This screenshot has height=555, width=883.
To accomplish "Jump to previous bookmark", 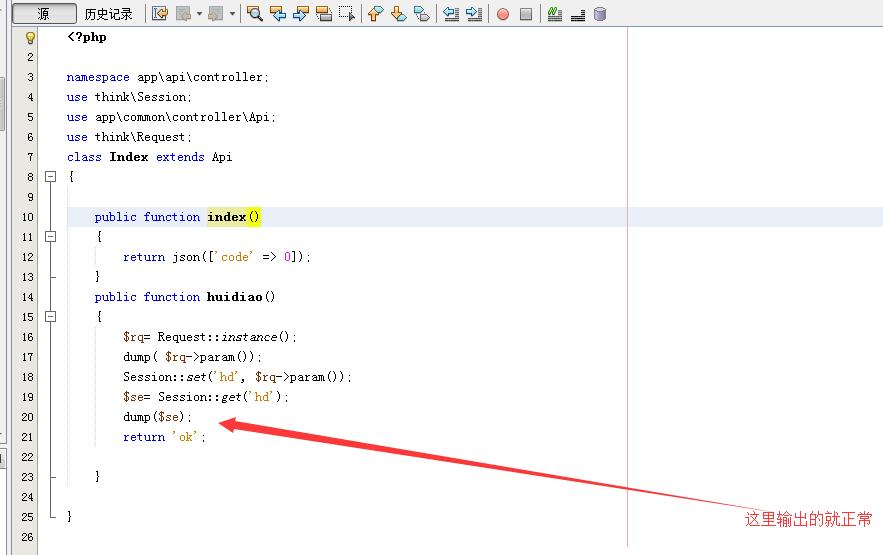I will pyautogui.click(x=375, y=14).
